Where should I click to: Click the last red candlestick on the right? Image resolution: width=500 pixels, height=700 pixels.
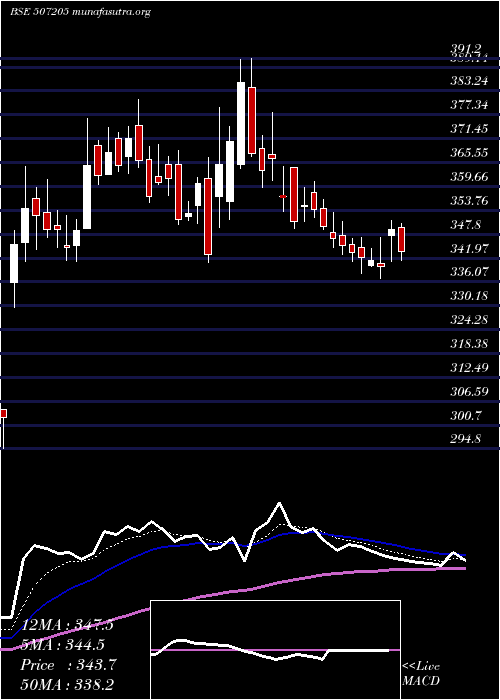pyautogui.click(x=401, y=240)
